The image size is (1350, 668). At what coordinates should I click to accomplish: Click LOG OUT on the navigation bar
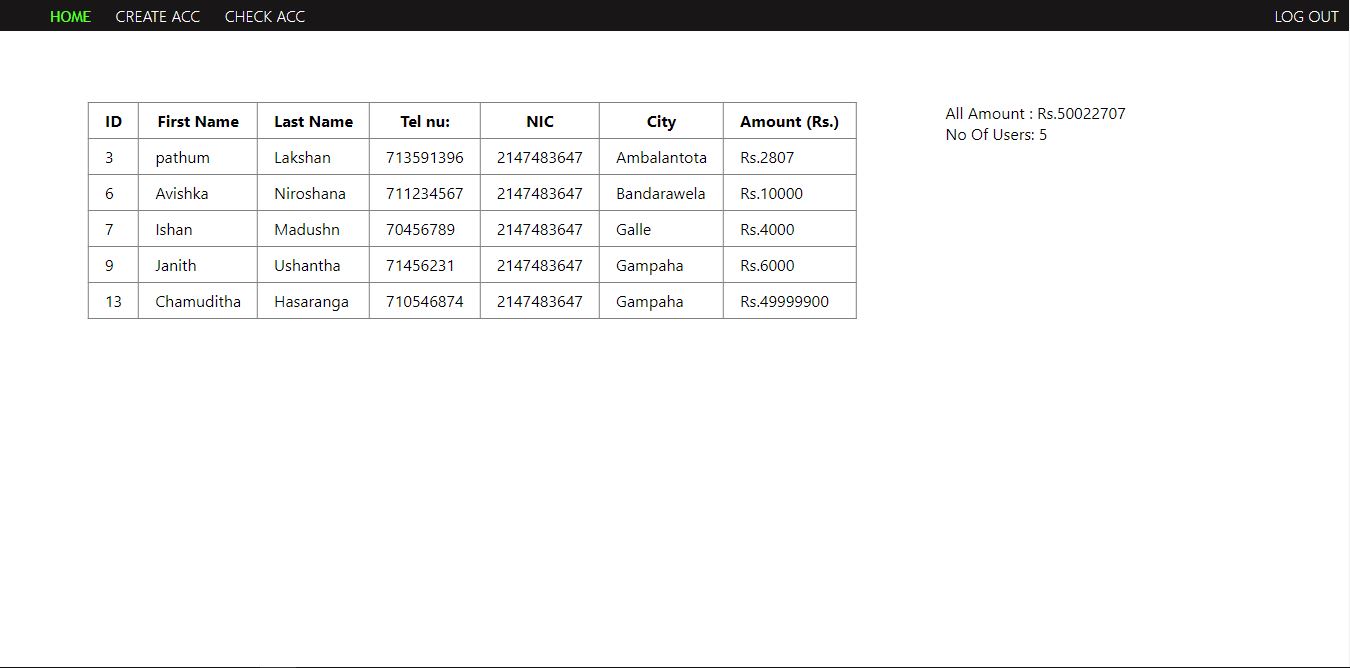pyautogui.click(x=1306, y=16)
